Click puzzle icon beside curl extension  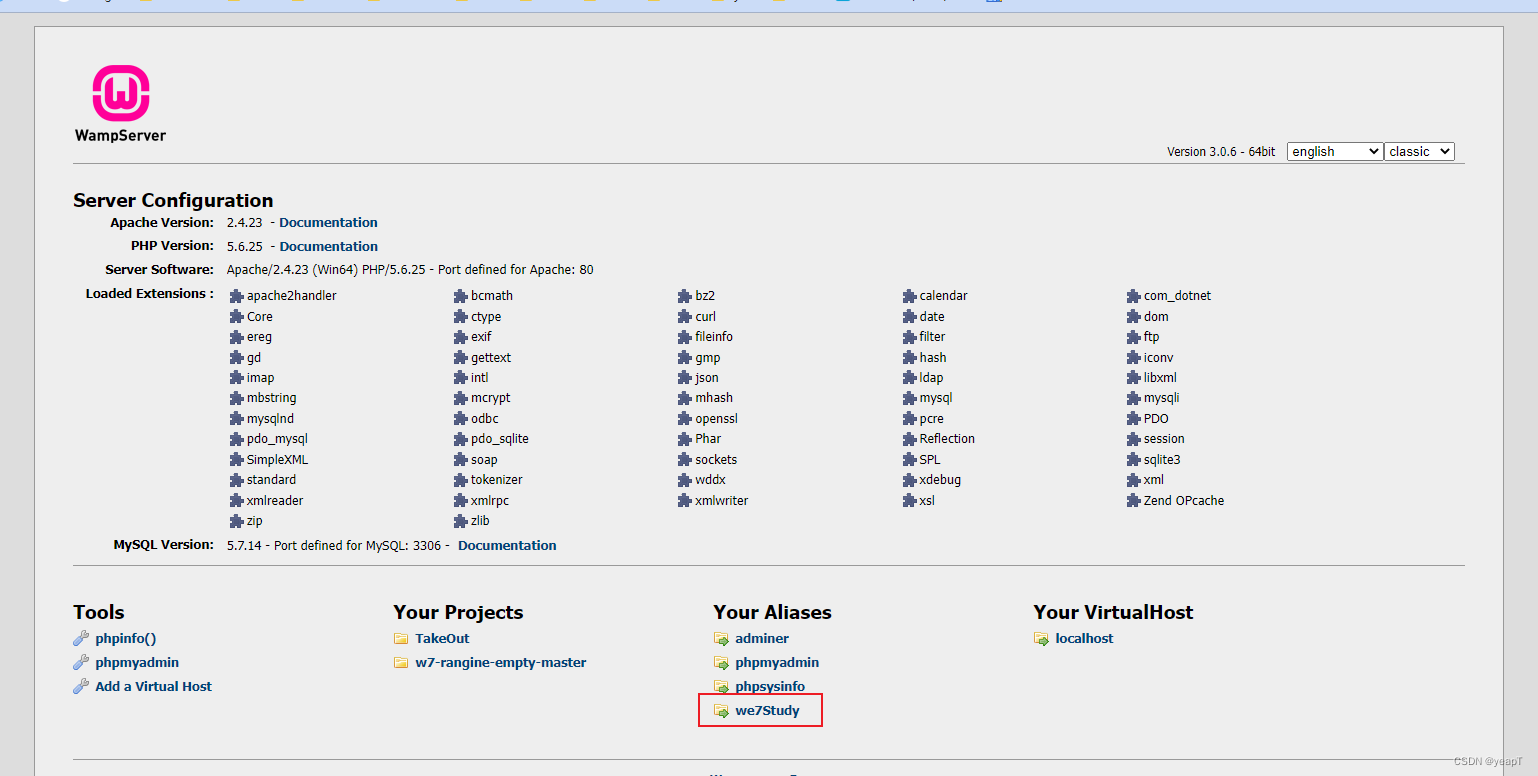[685, 317]
